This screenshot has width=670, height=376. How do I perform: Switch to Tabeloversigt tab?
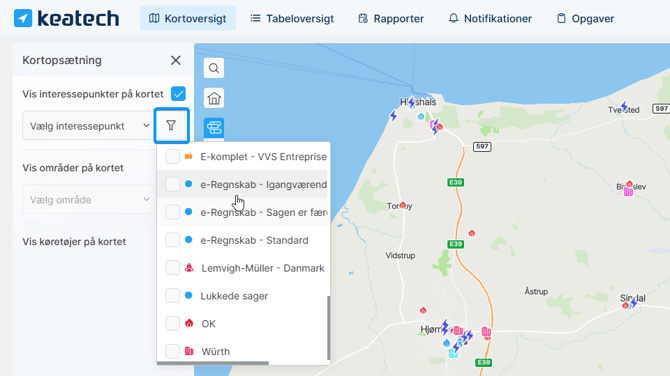[292, 18]
